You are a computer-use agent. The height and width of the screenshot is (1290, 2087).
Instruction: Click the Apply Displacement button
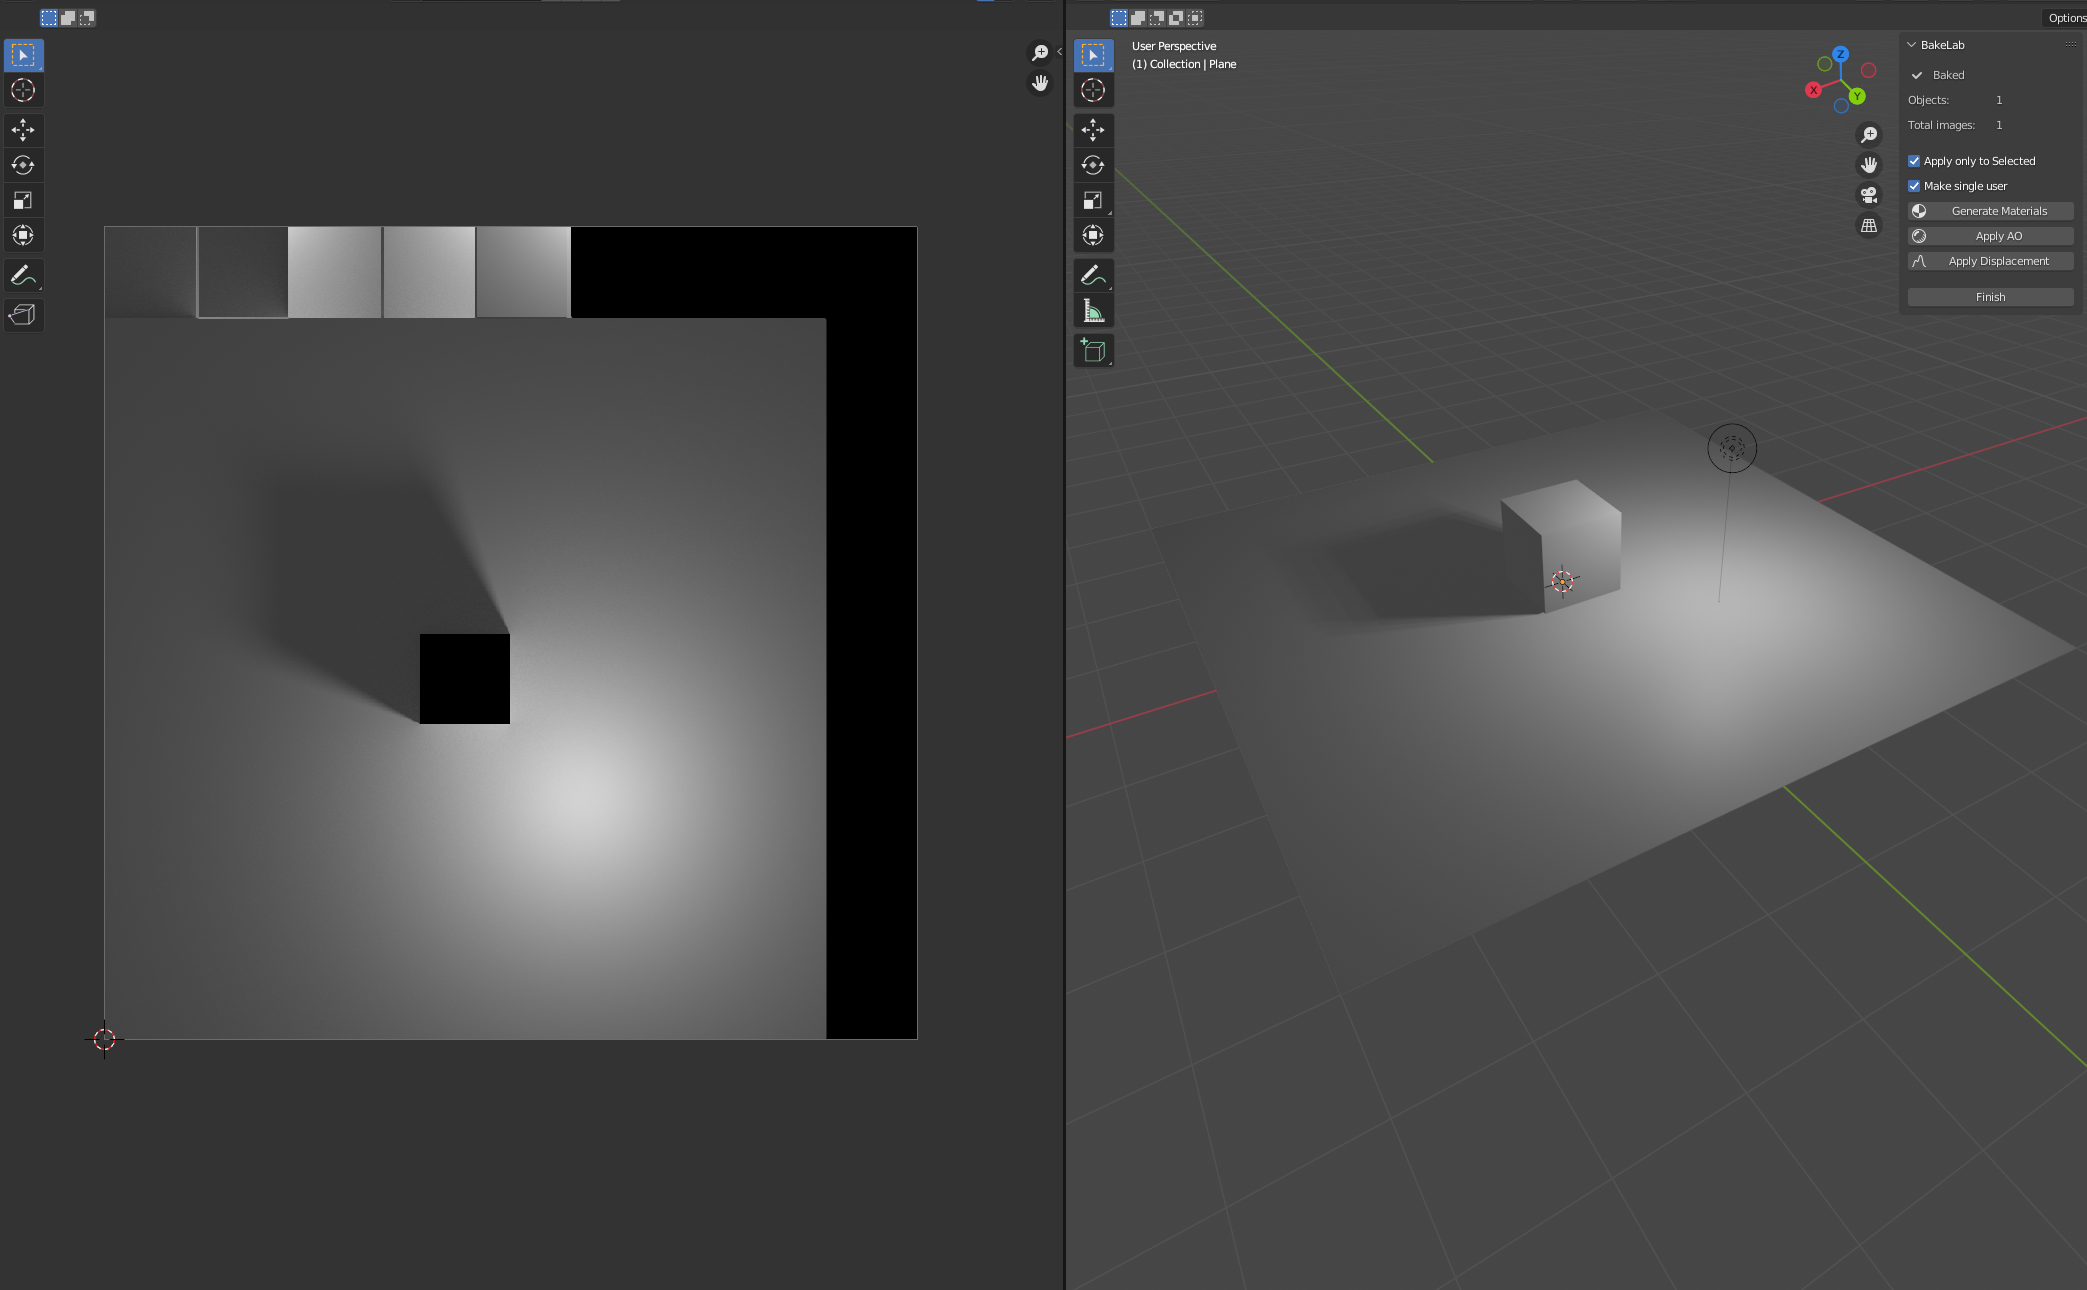tap(1990, 260)
